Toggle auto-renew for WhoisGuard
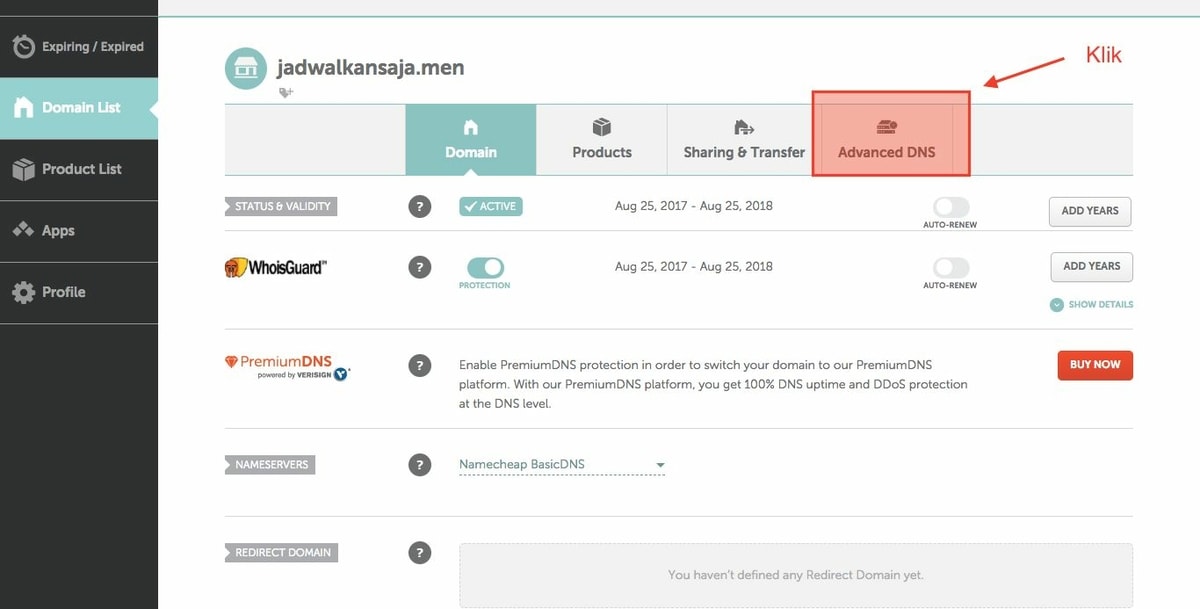 click(x=951, y=268)
